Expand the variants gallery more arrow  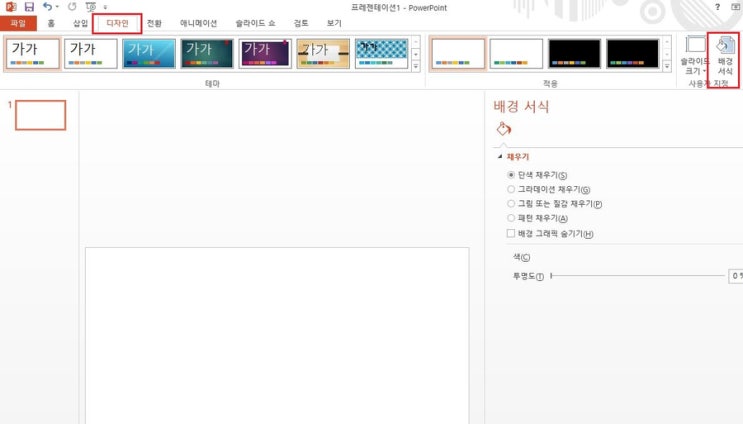[x=667, y=66]
